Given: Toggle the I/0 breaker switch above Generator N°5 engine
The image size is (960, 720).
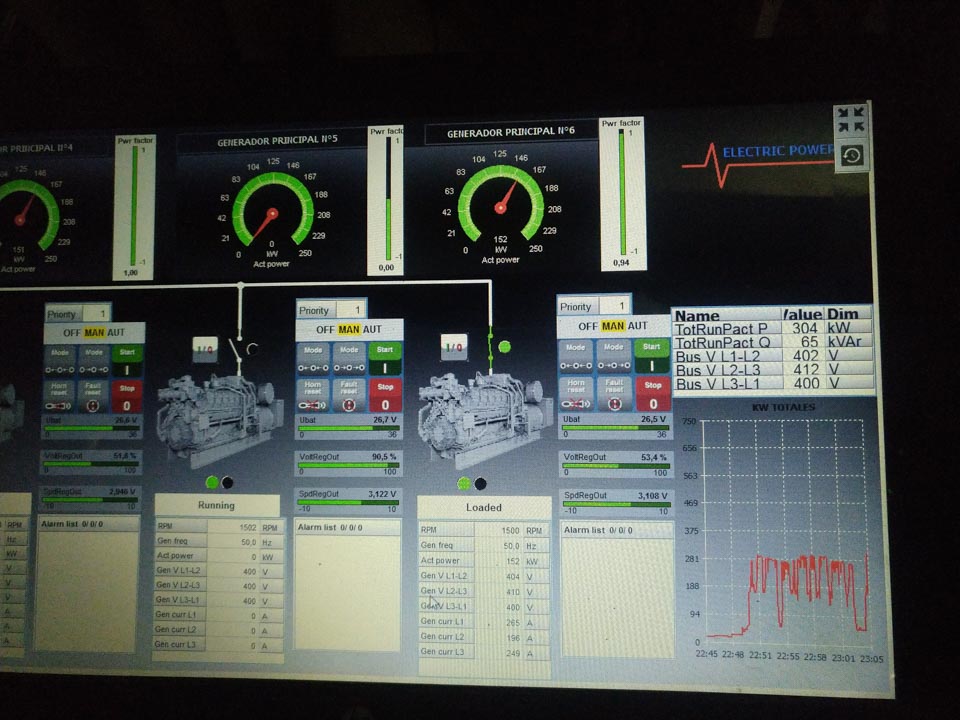Looking at the screenshot, I should point(206,349).
